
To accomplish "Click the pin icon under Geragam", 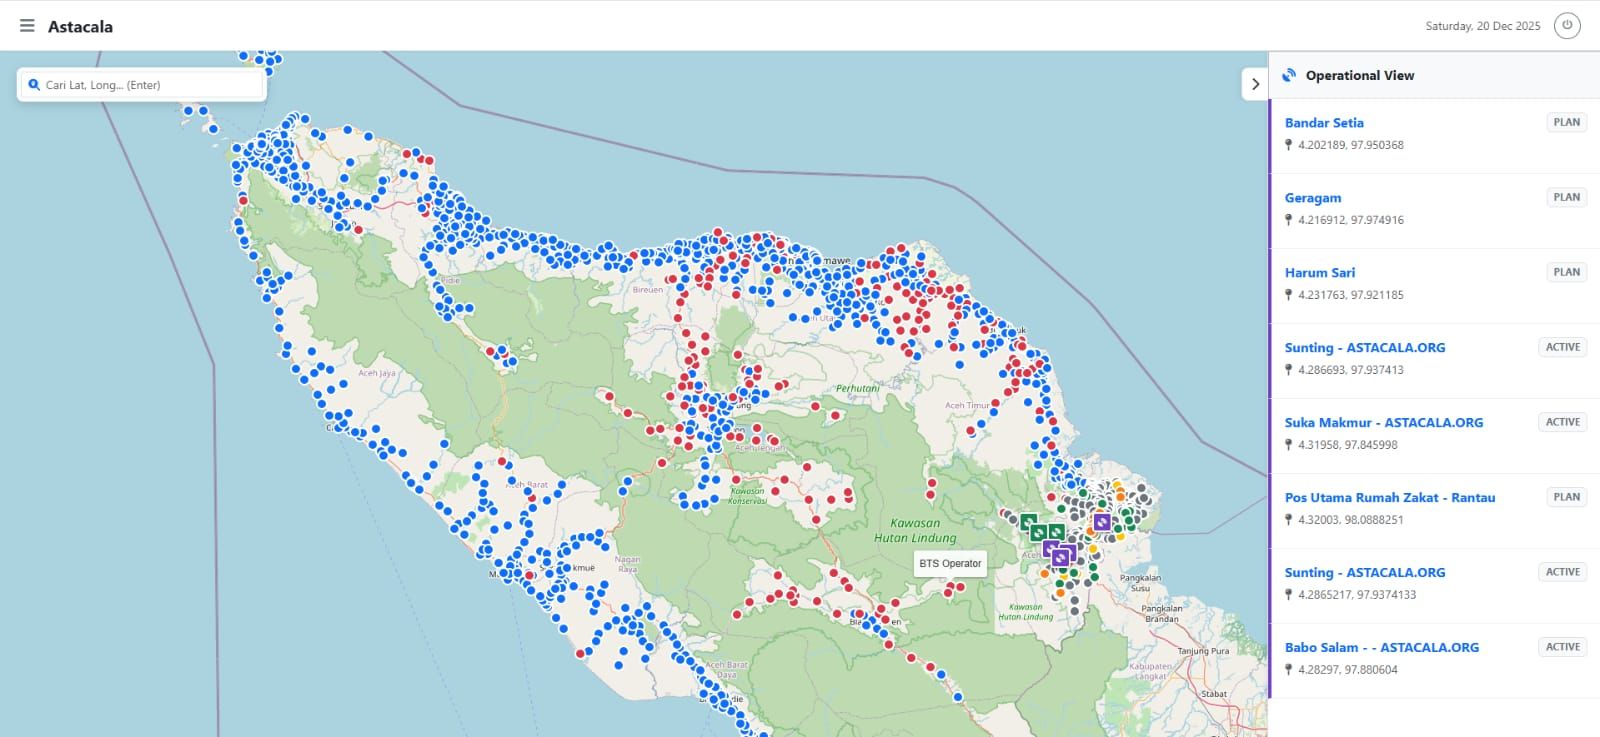I will [x=1289, y=220].
